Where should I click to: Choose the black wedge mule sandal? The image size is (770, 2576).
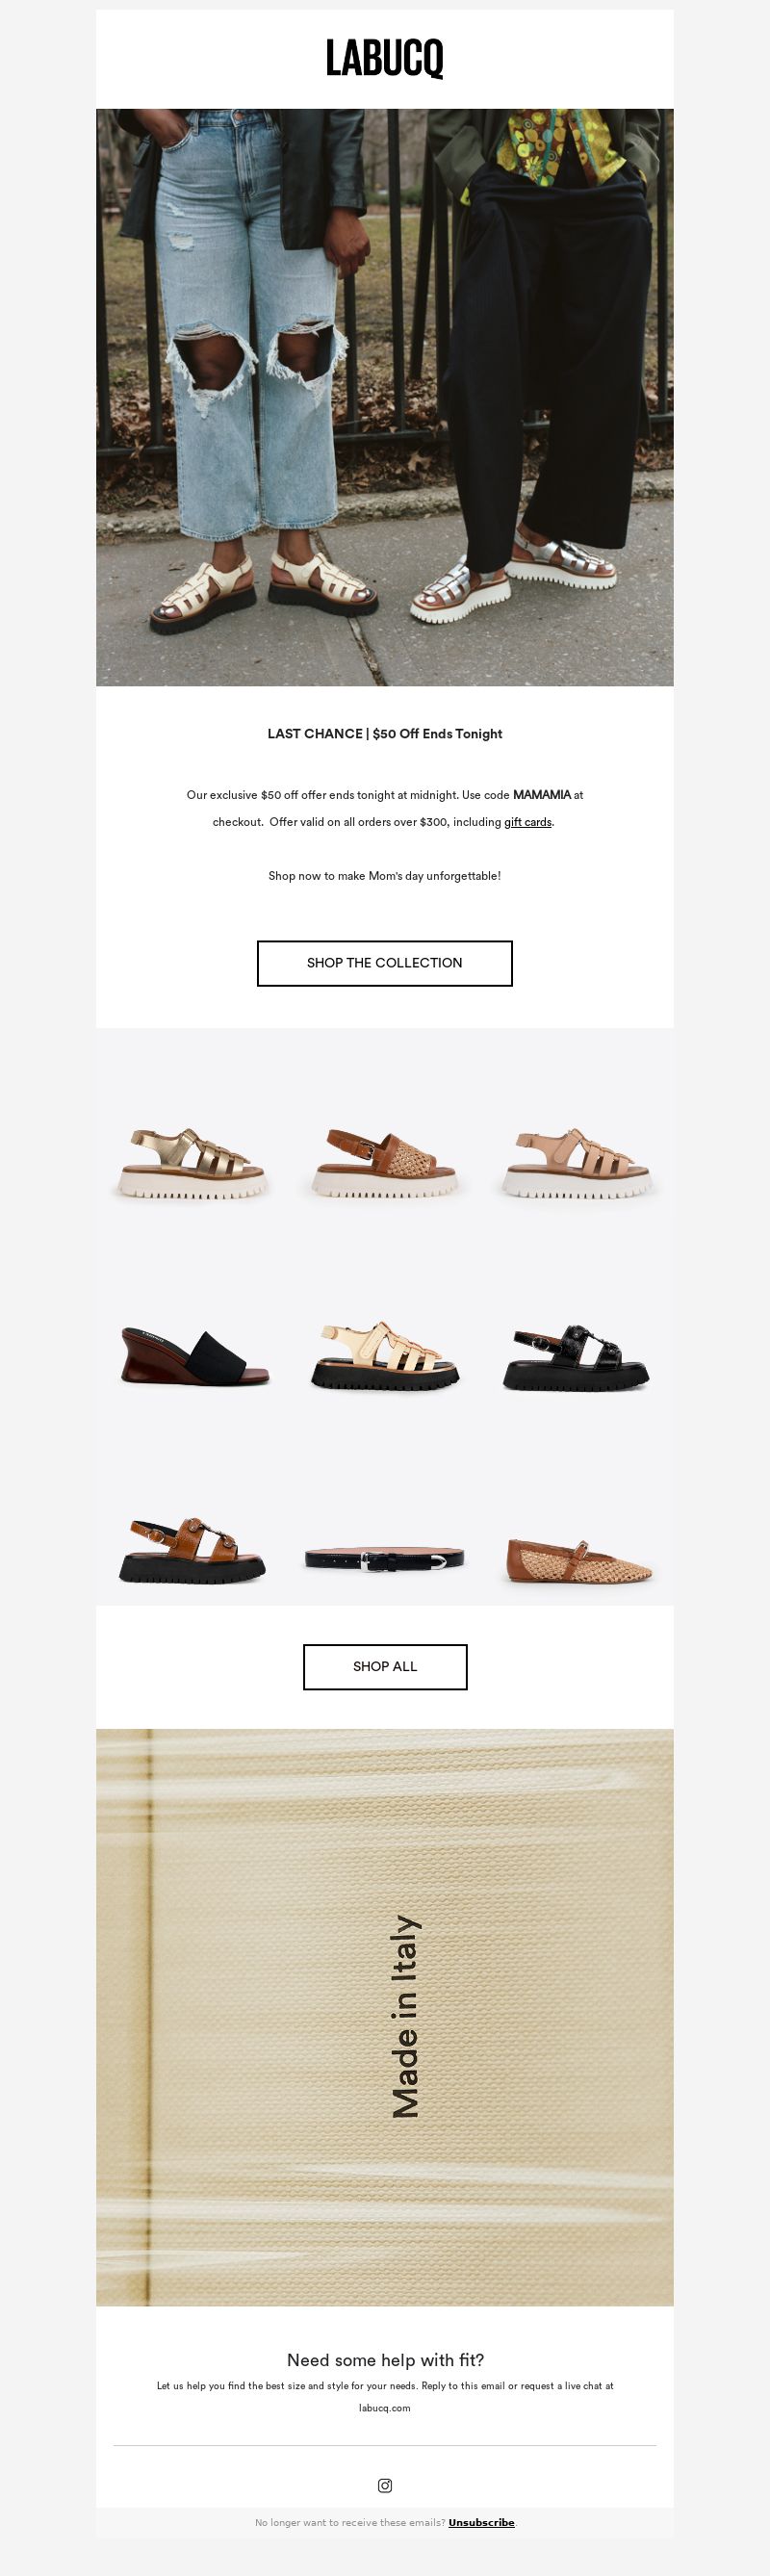tap(193, 1356)
